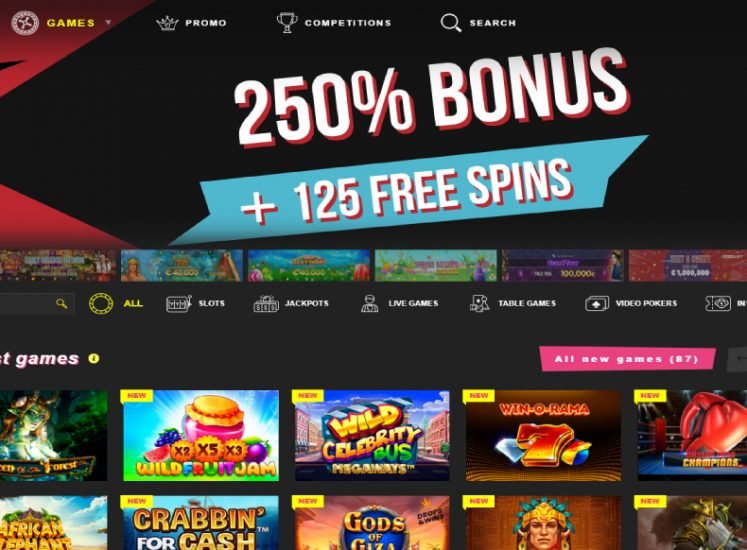
Task: Open Wild Celebrity Bus Megaways game
Action: (372, 435)
